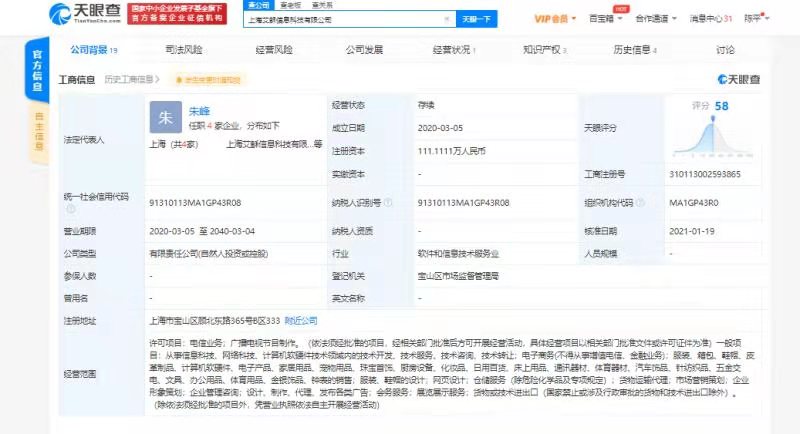Click the red 官方备案企业征信机构 banner
The width and height of the screenshot is (800, 434).
(177, 14)
